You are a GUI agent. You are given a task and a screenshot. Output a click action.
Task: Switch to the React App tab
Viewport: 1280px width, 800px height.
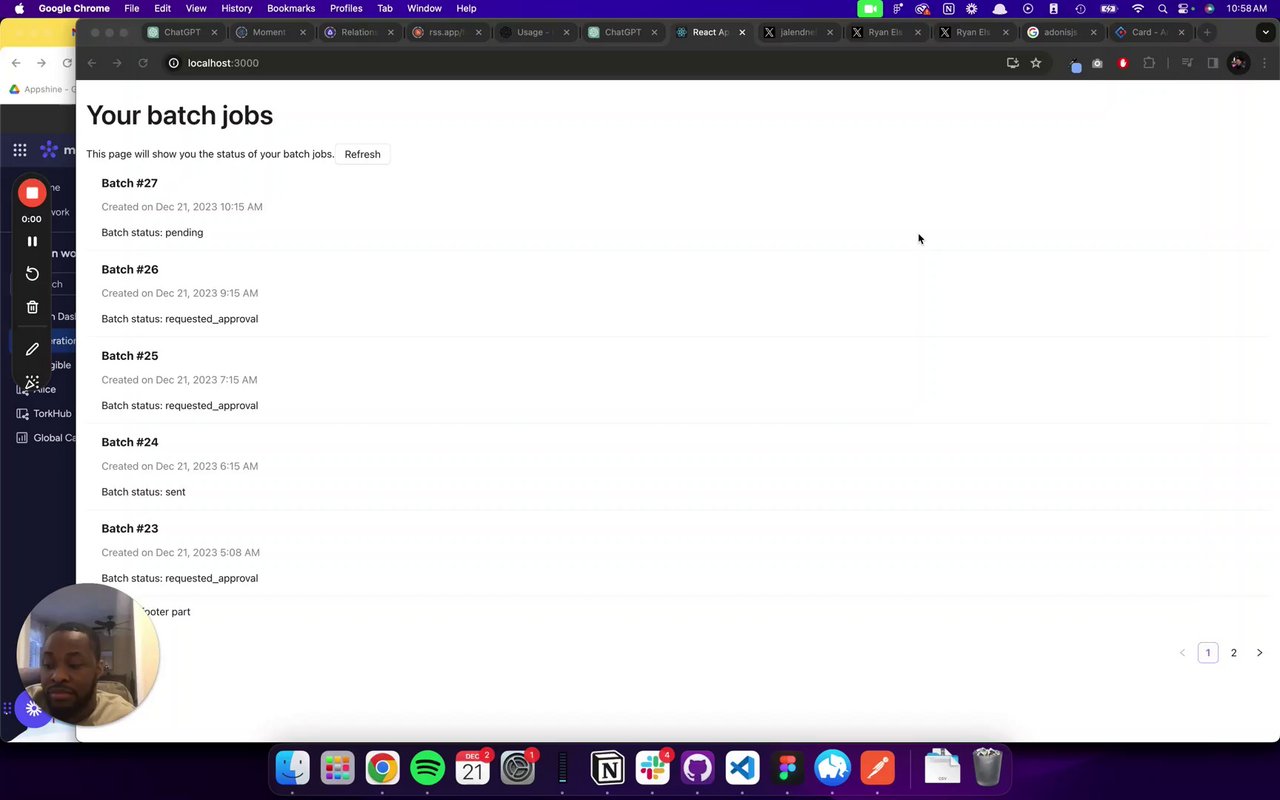coord(711,32)
